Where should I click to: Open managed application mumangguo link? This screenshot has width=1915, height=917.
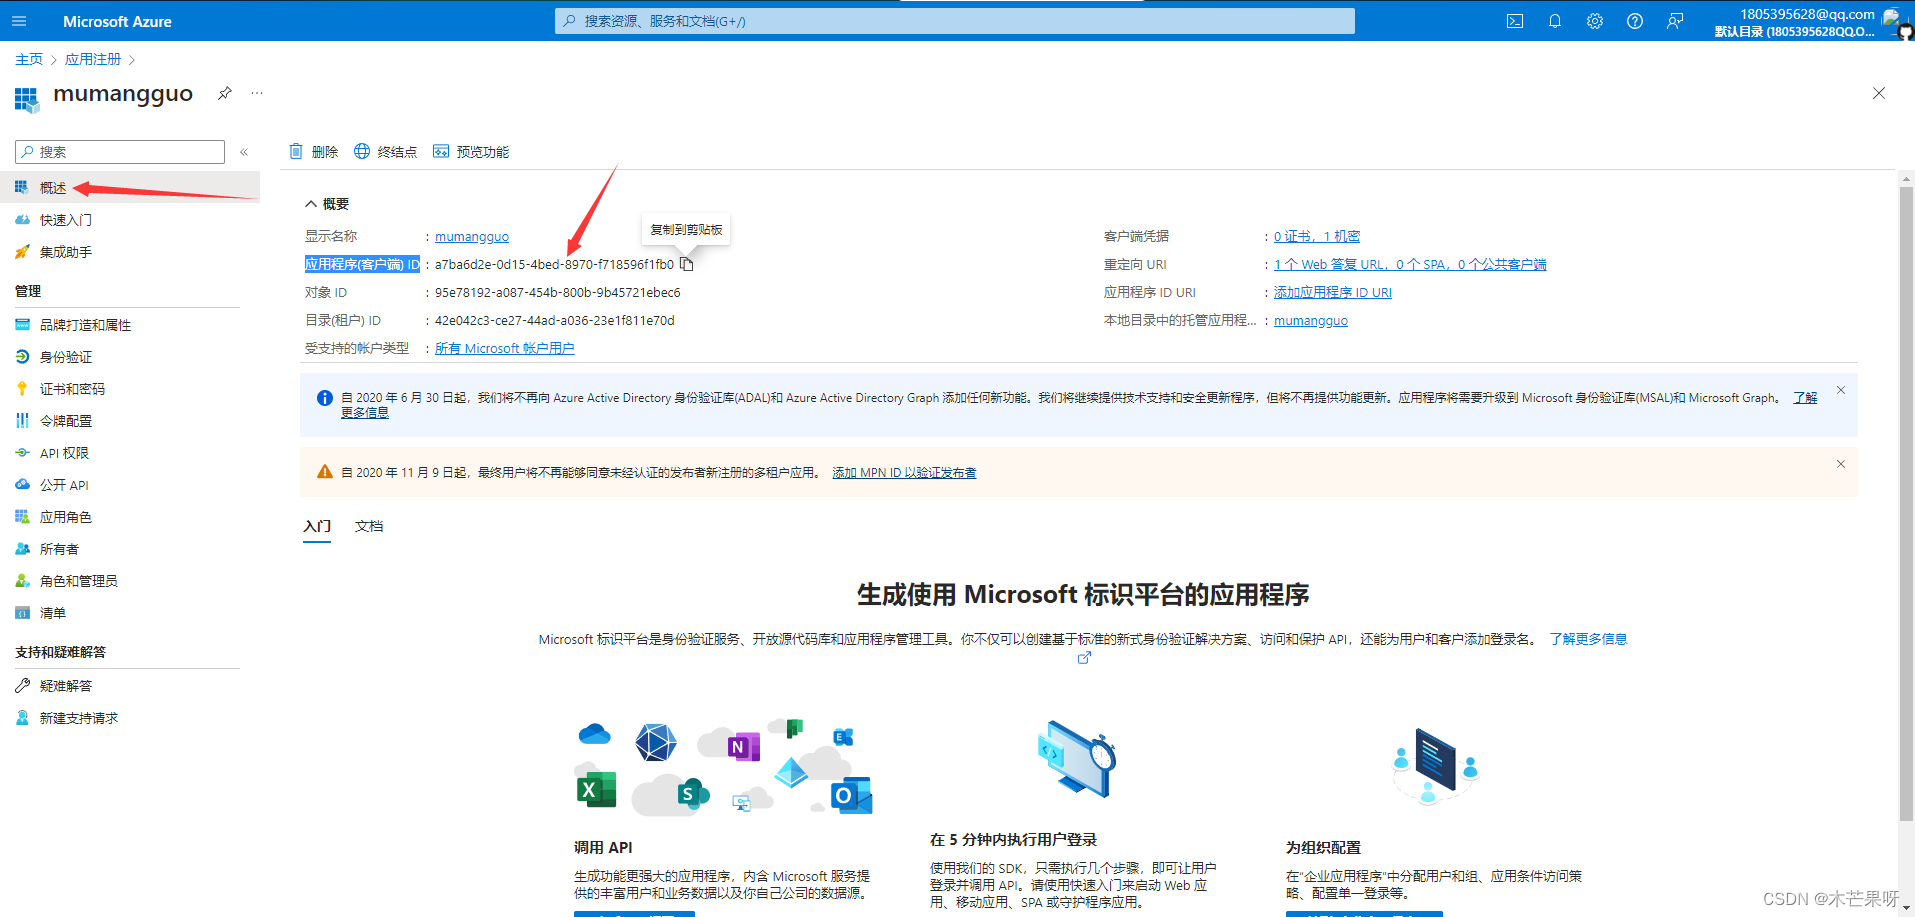click(1311, 321)
